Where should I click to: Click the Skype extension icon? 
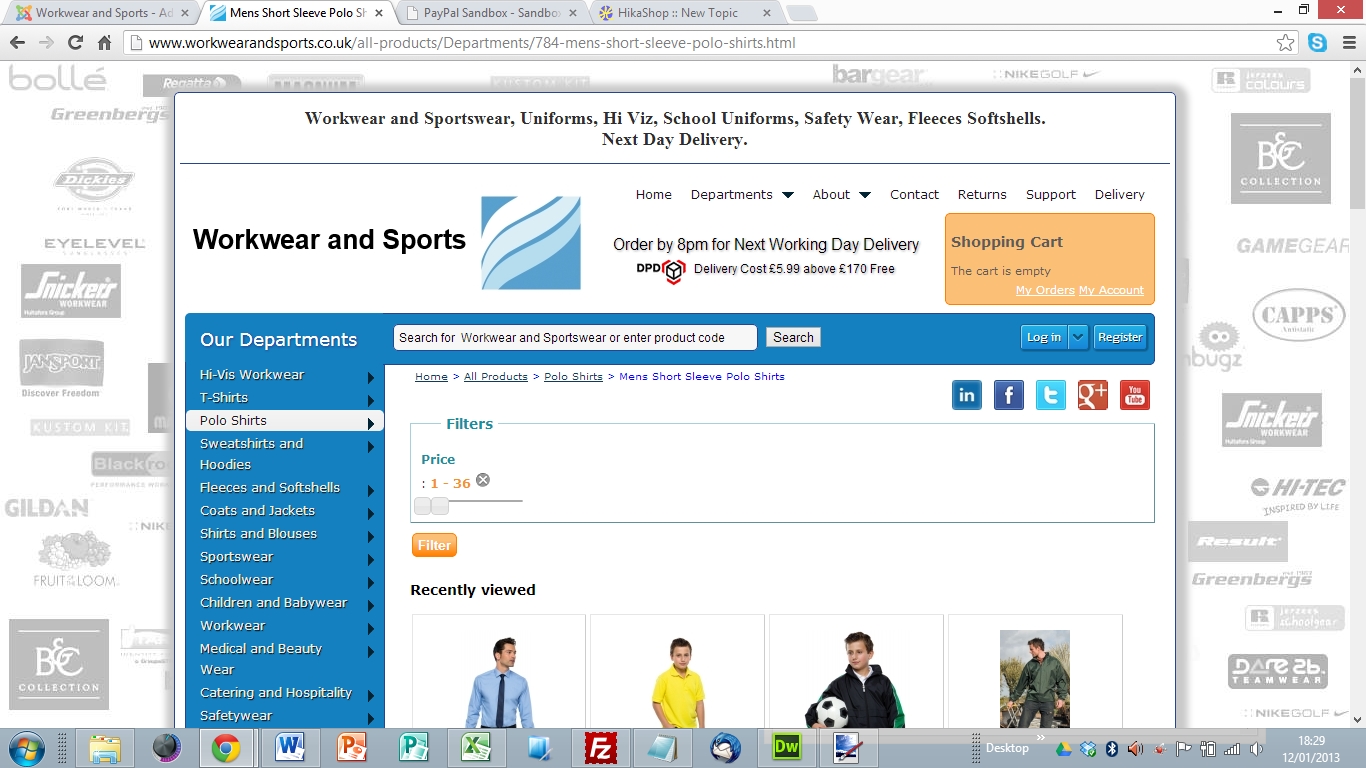[1318, 43]
